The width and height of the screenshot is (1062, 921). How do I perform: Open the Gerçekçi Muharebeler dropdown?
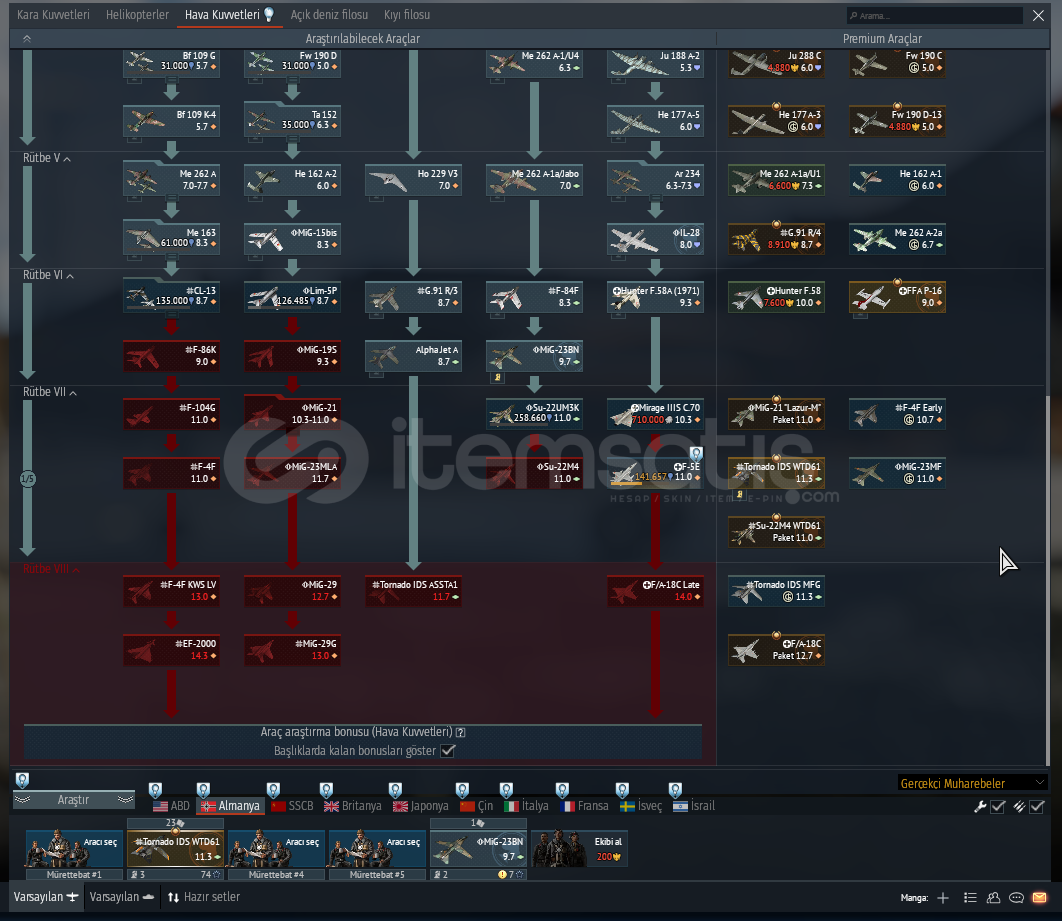972,784
